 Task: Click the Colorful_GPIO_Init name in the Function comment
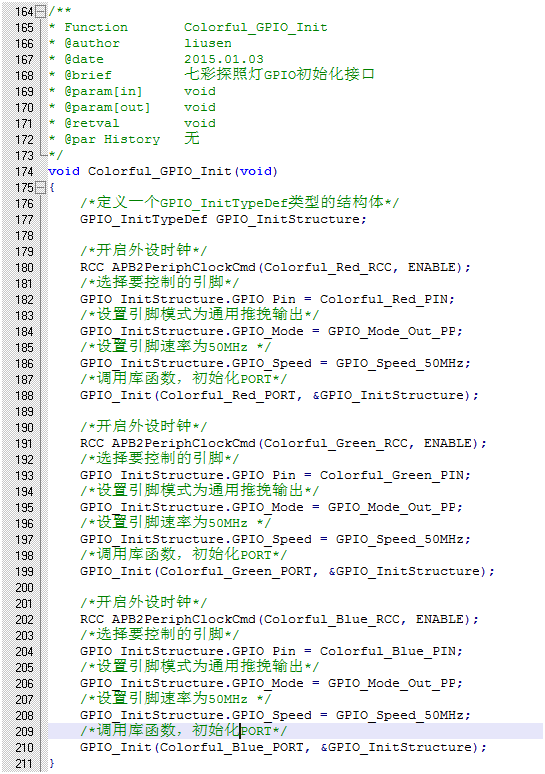tap(256, 27)
